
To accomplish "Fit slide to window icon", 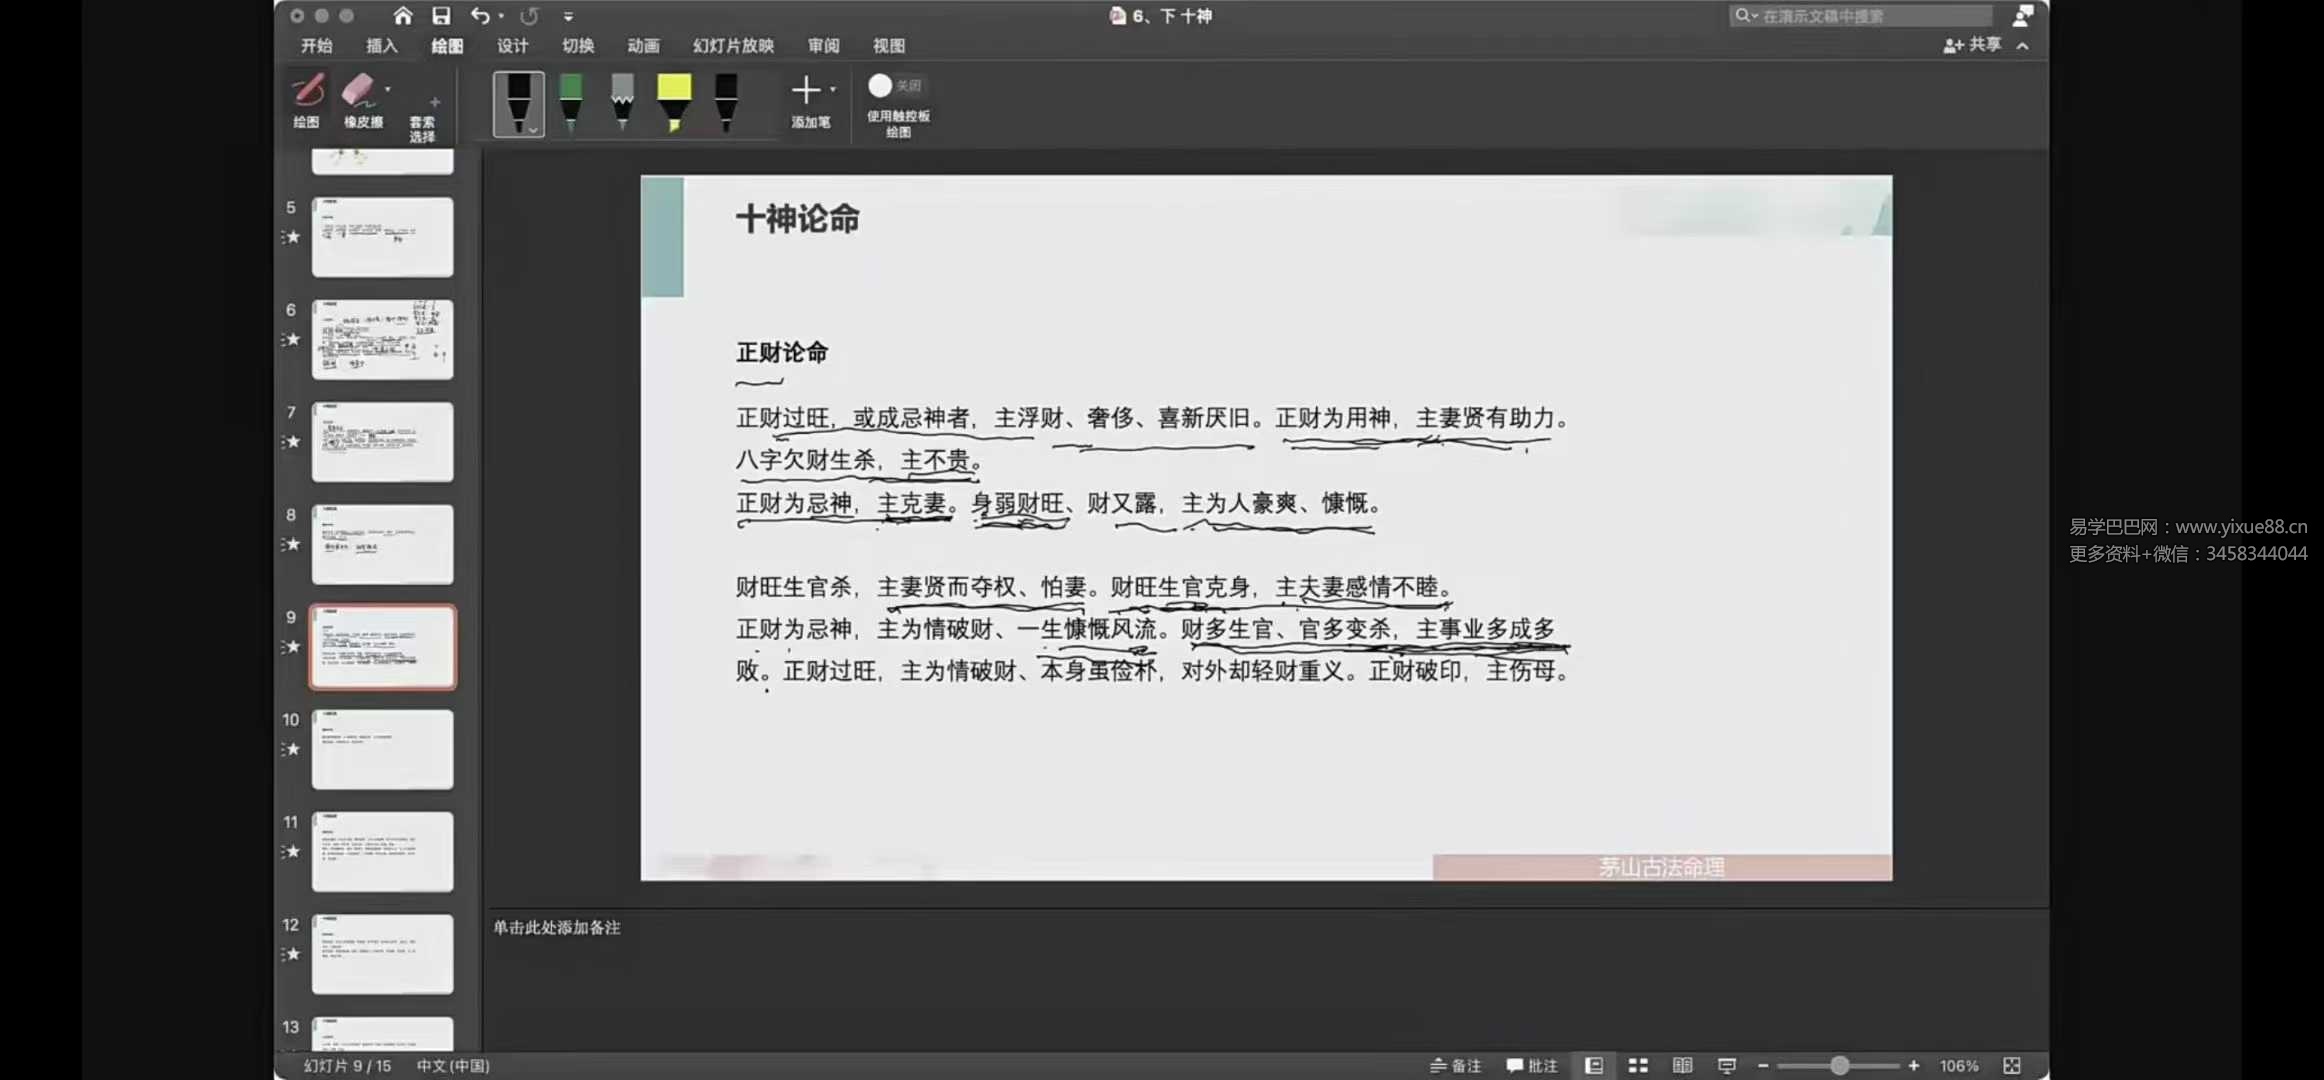I will pyautogui.click(x=2012, y=1066).
